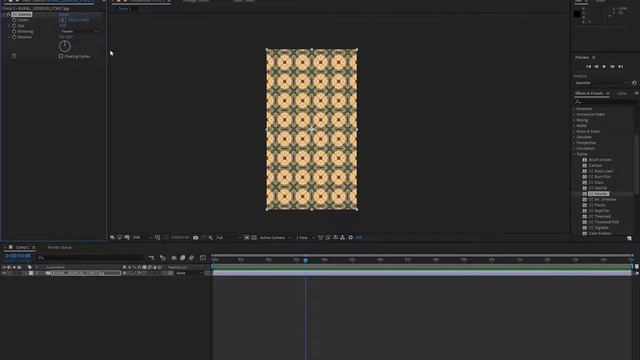
Task: Select the CC Glass effect
Action: (x=596, y=182)
